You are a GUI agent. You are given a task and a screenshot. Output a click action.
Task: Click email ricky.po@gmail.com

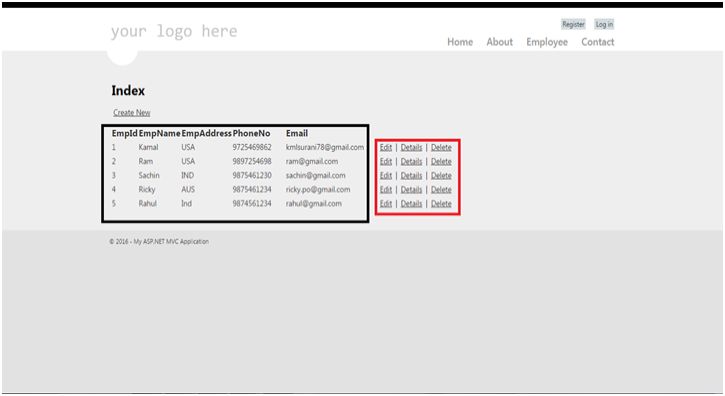pyautogui.click(x=318, y=189)
